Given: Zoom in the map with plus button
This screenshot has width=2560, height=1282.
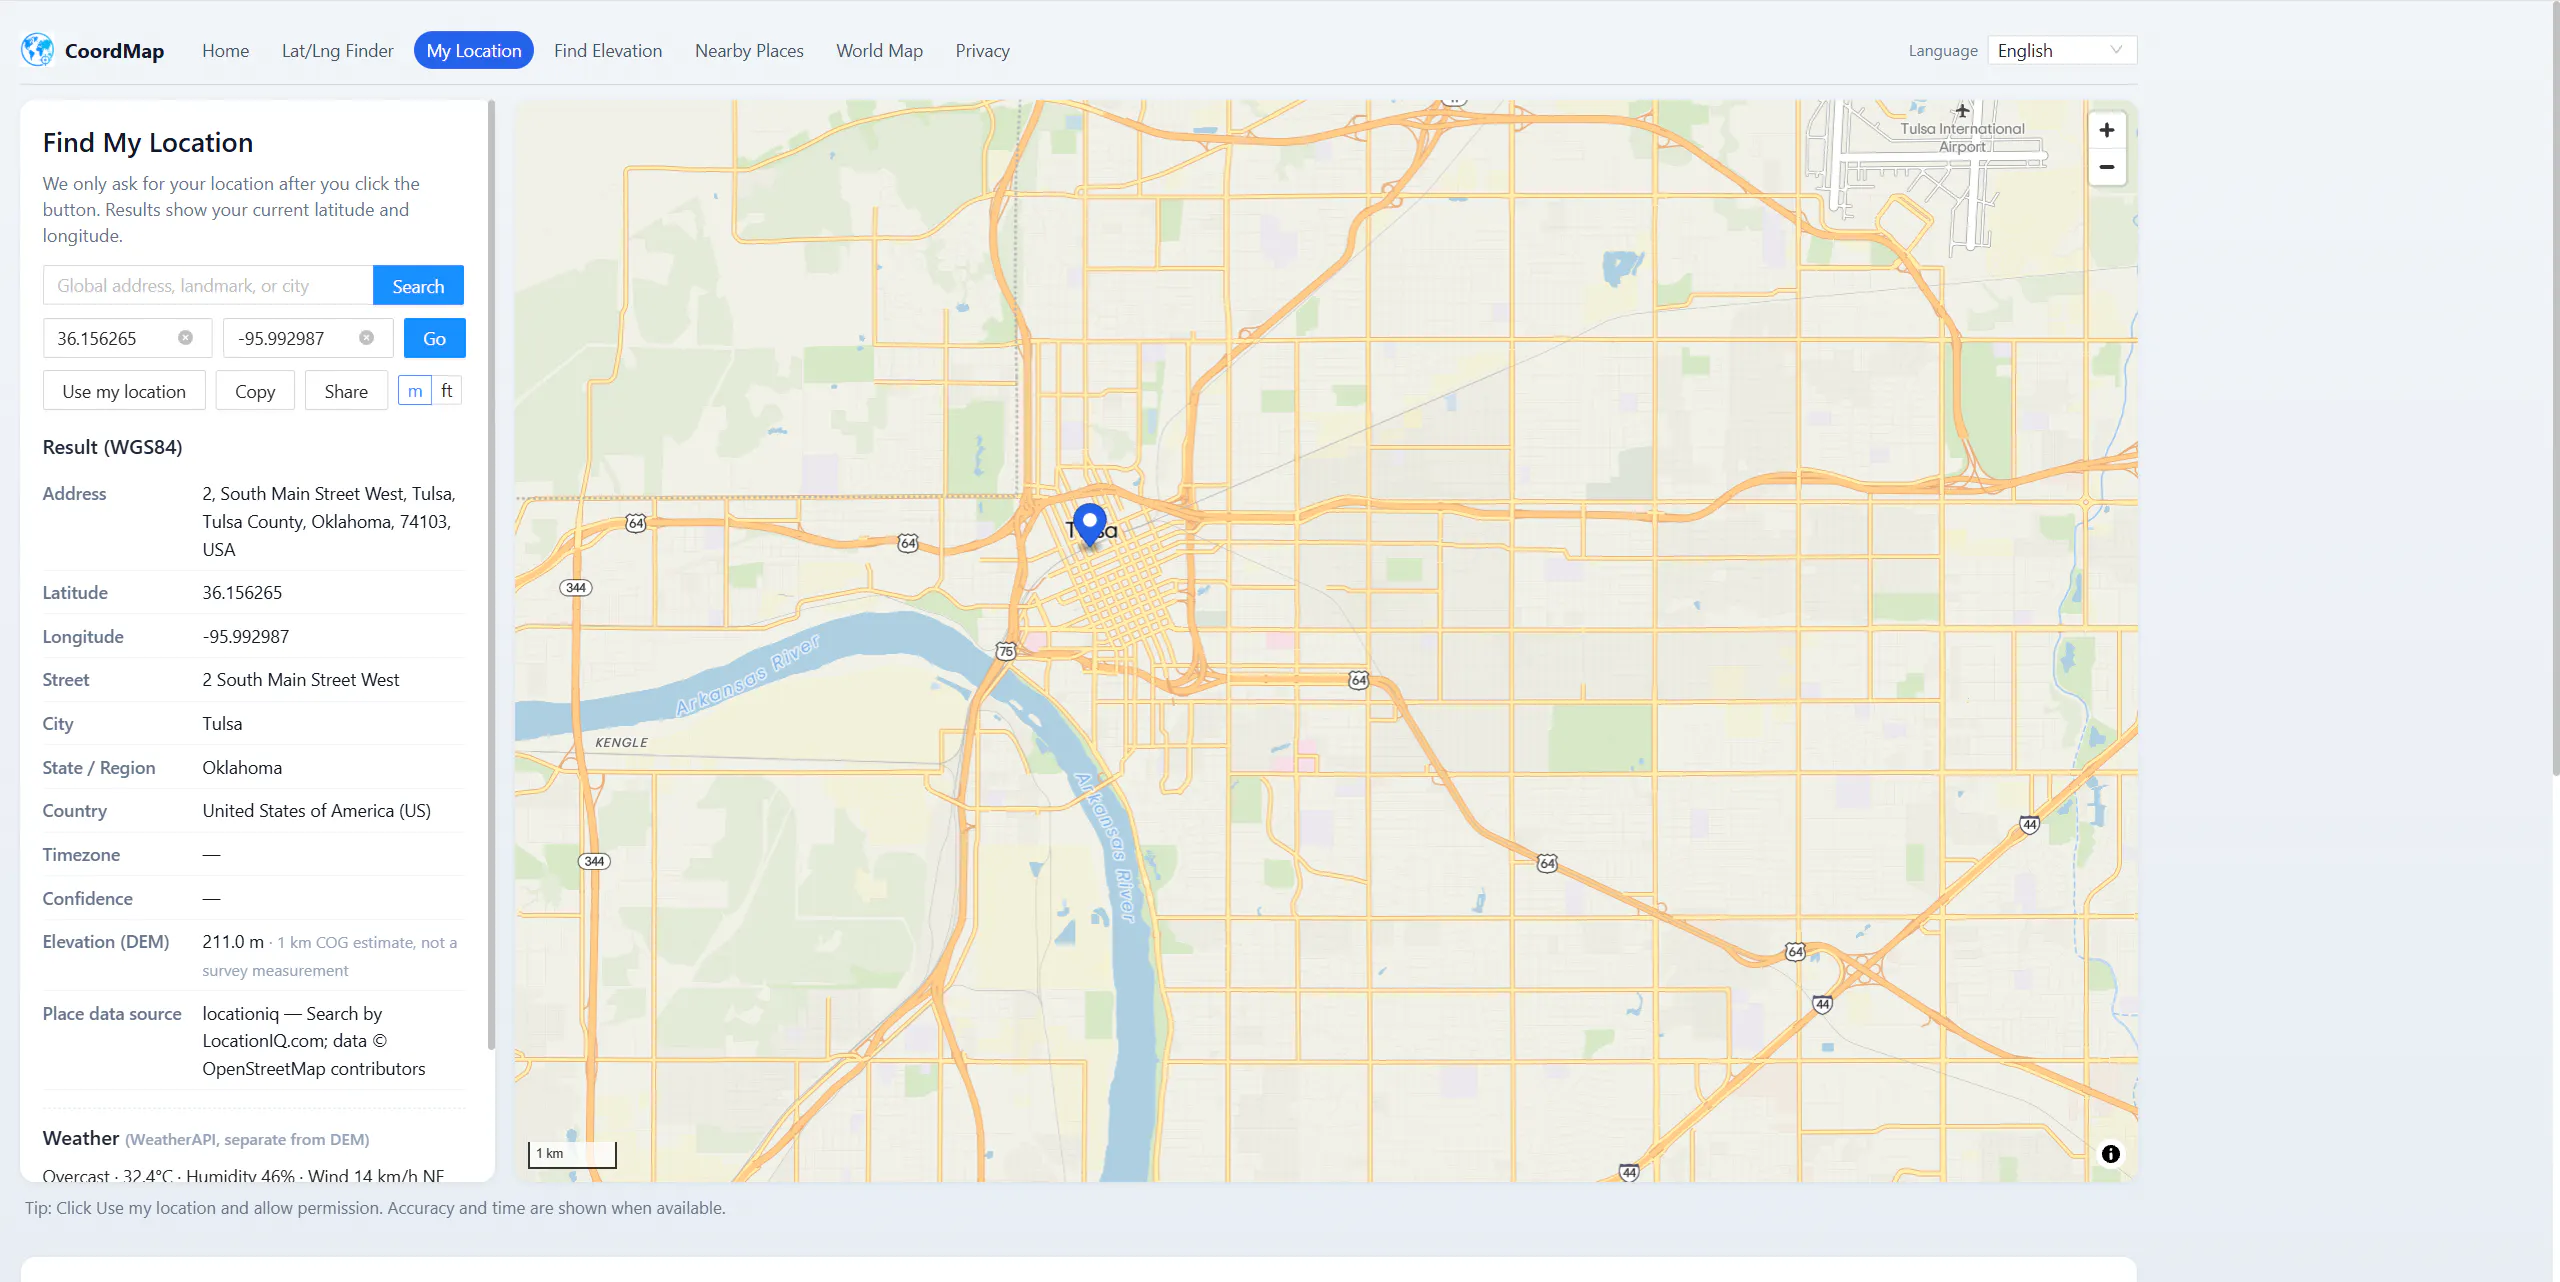Looking at the screenshot, I should (2107, 130).
